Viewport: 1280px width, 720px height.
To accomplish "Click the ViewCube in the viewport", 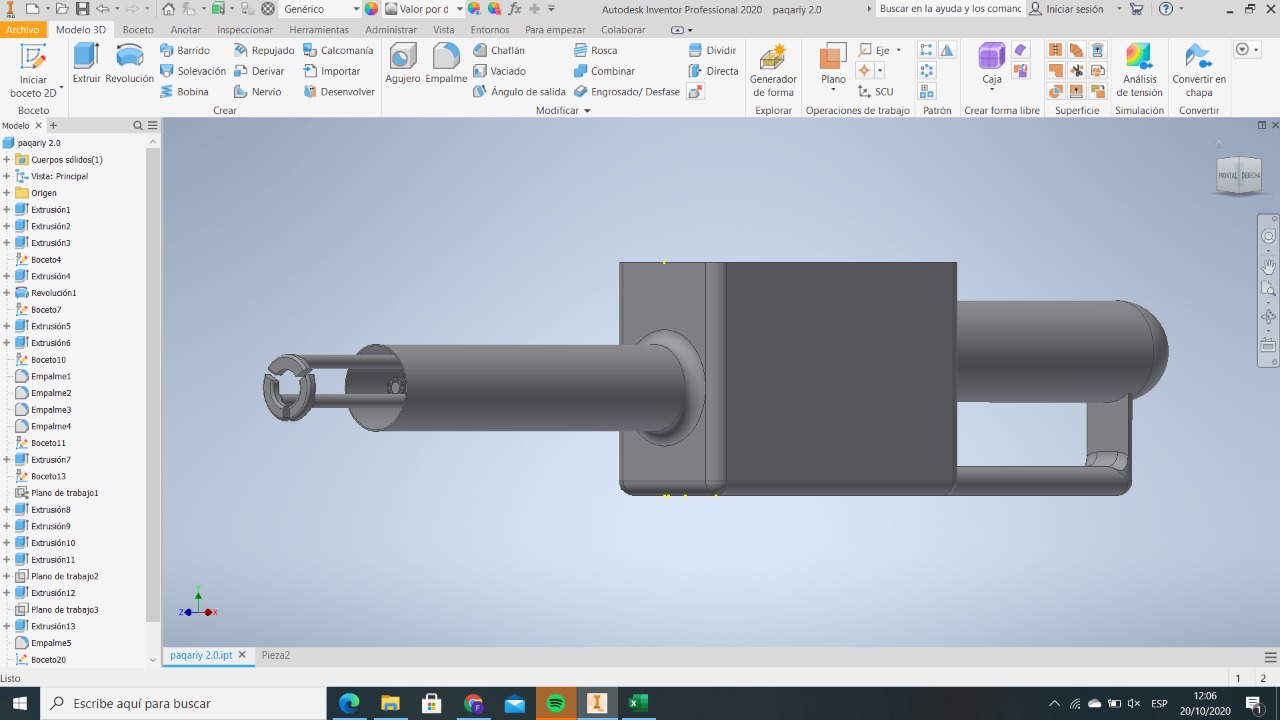I will (1239, 175).
